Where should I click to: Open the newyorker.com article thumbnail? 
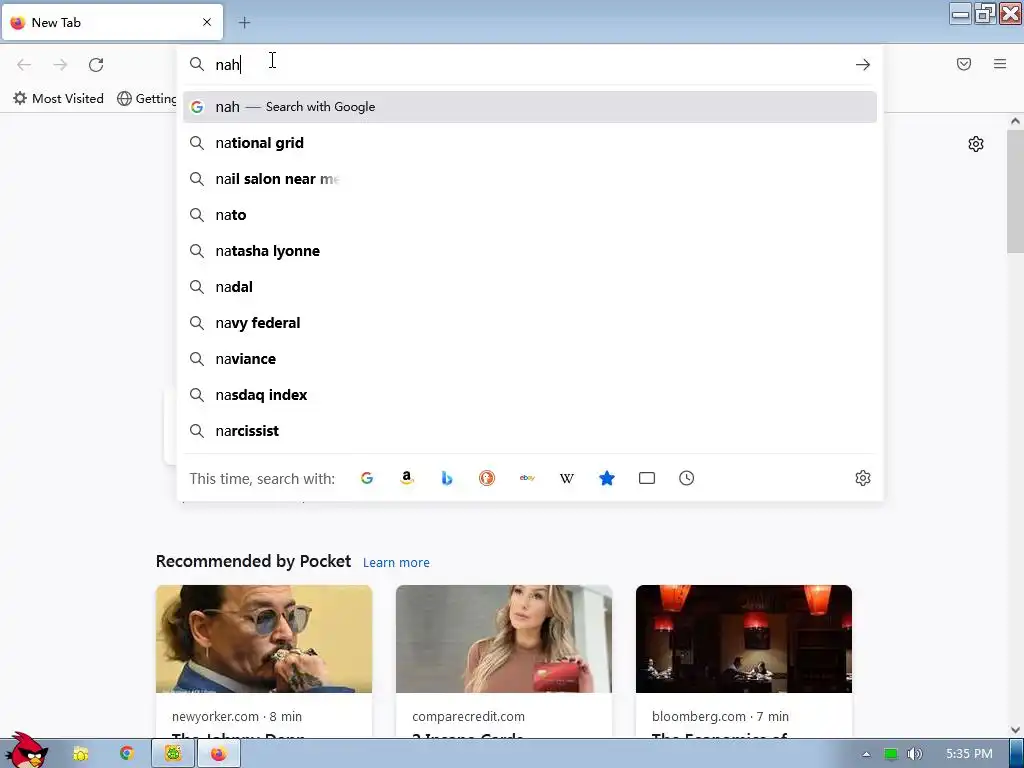(x=264, y=639)
